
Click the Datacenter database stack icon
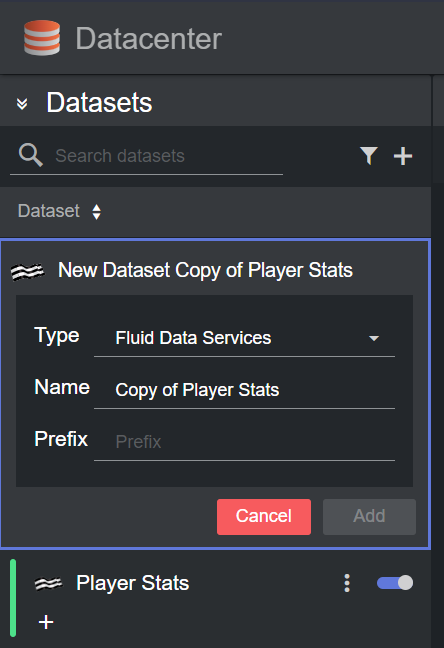click(42, 38)
